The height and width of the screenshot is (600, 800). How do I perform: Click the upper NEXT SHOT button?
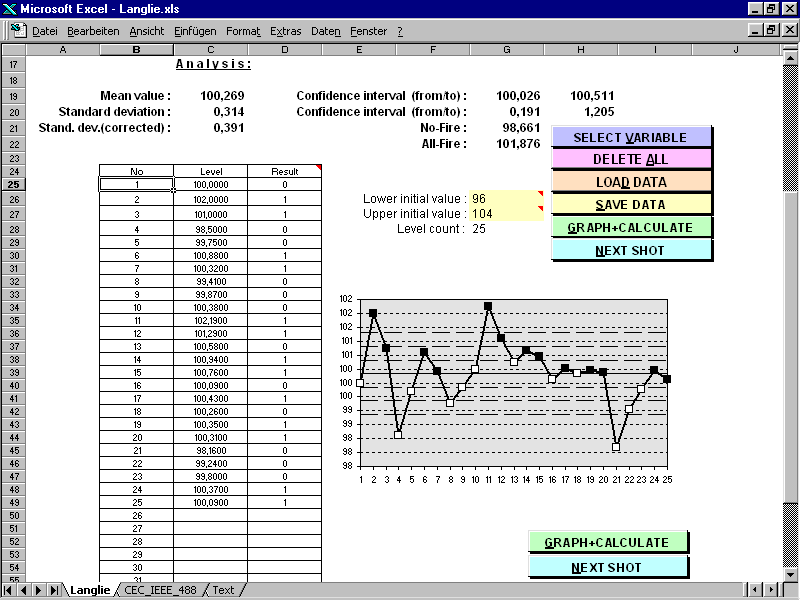click(x=631, y=251)
